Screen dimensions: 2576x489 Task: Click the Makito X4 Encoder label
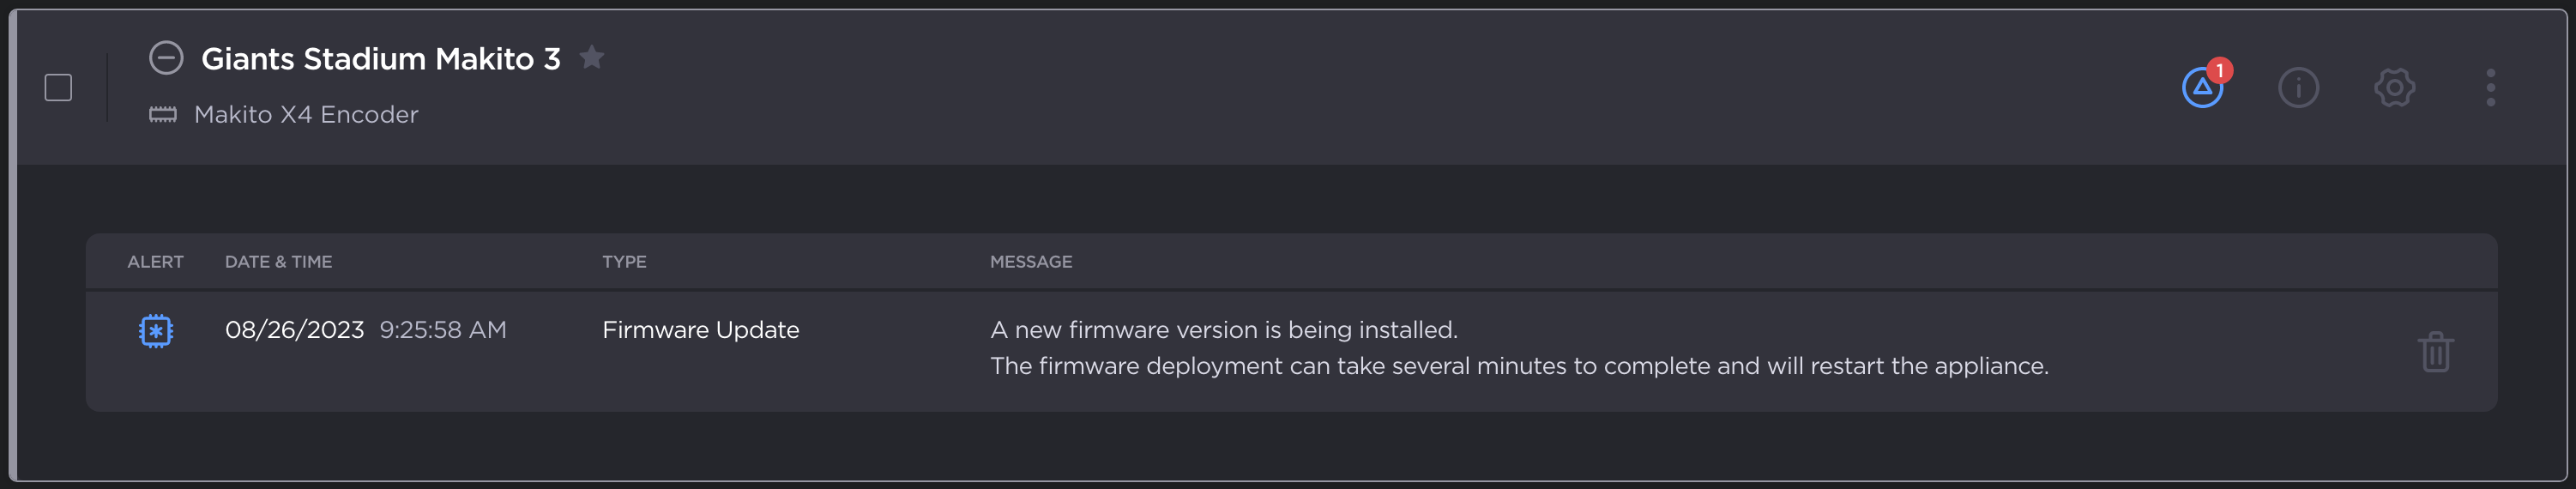point(306,115)
